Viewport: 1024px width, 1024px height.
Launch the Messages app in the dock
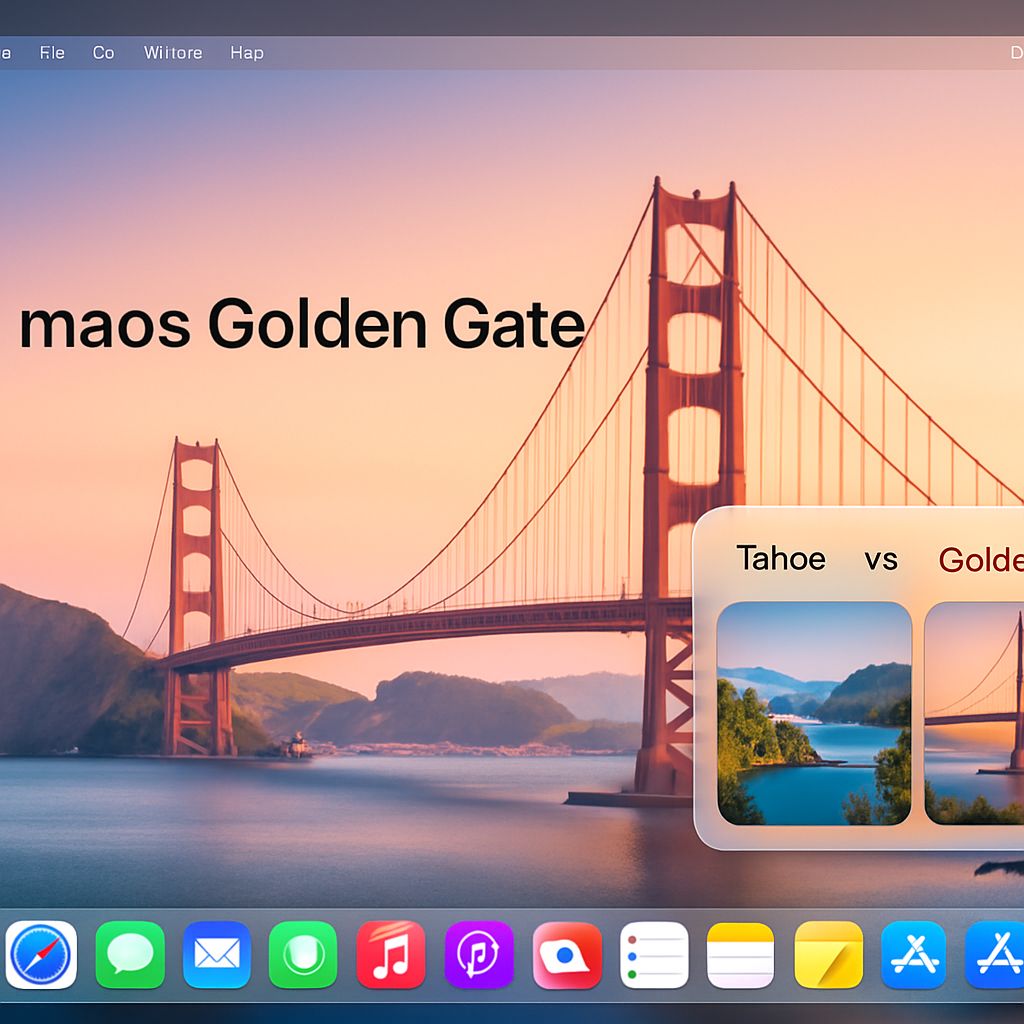pyautogui.click(x=130, y=955)
